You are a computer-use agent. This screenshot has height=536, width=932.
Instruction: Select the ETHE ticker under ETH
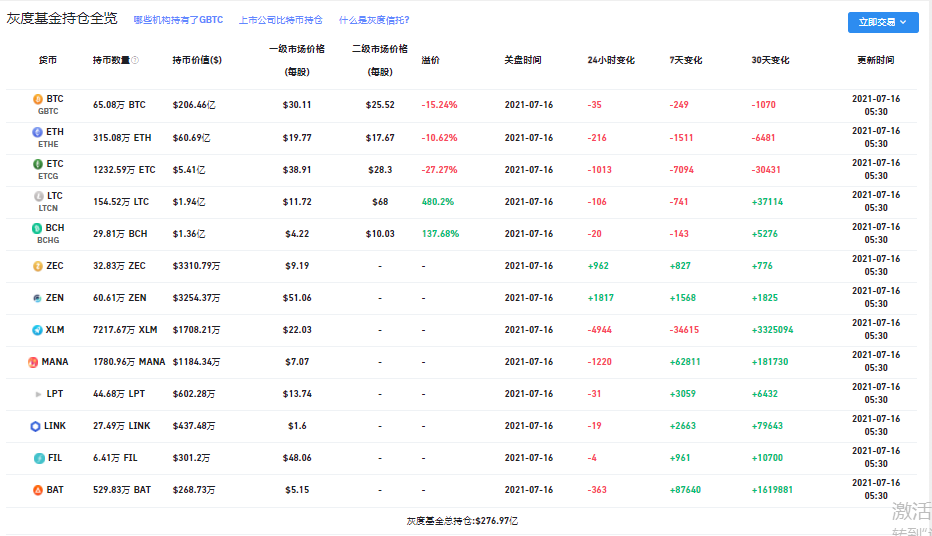[x=48, y=144]
